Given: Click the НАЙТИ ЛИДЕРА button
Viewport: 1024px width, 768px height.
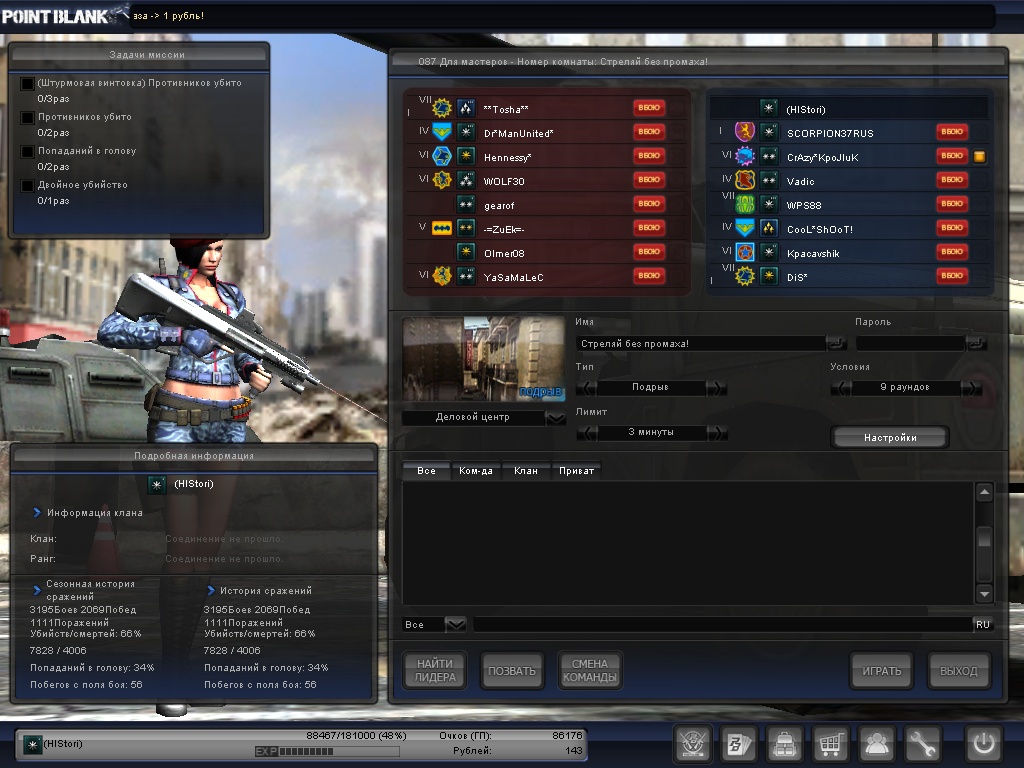Looking at the screenshot, I should click(435, 670).
